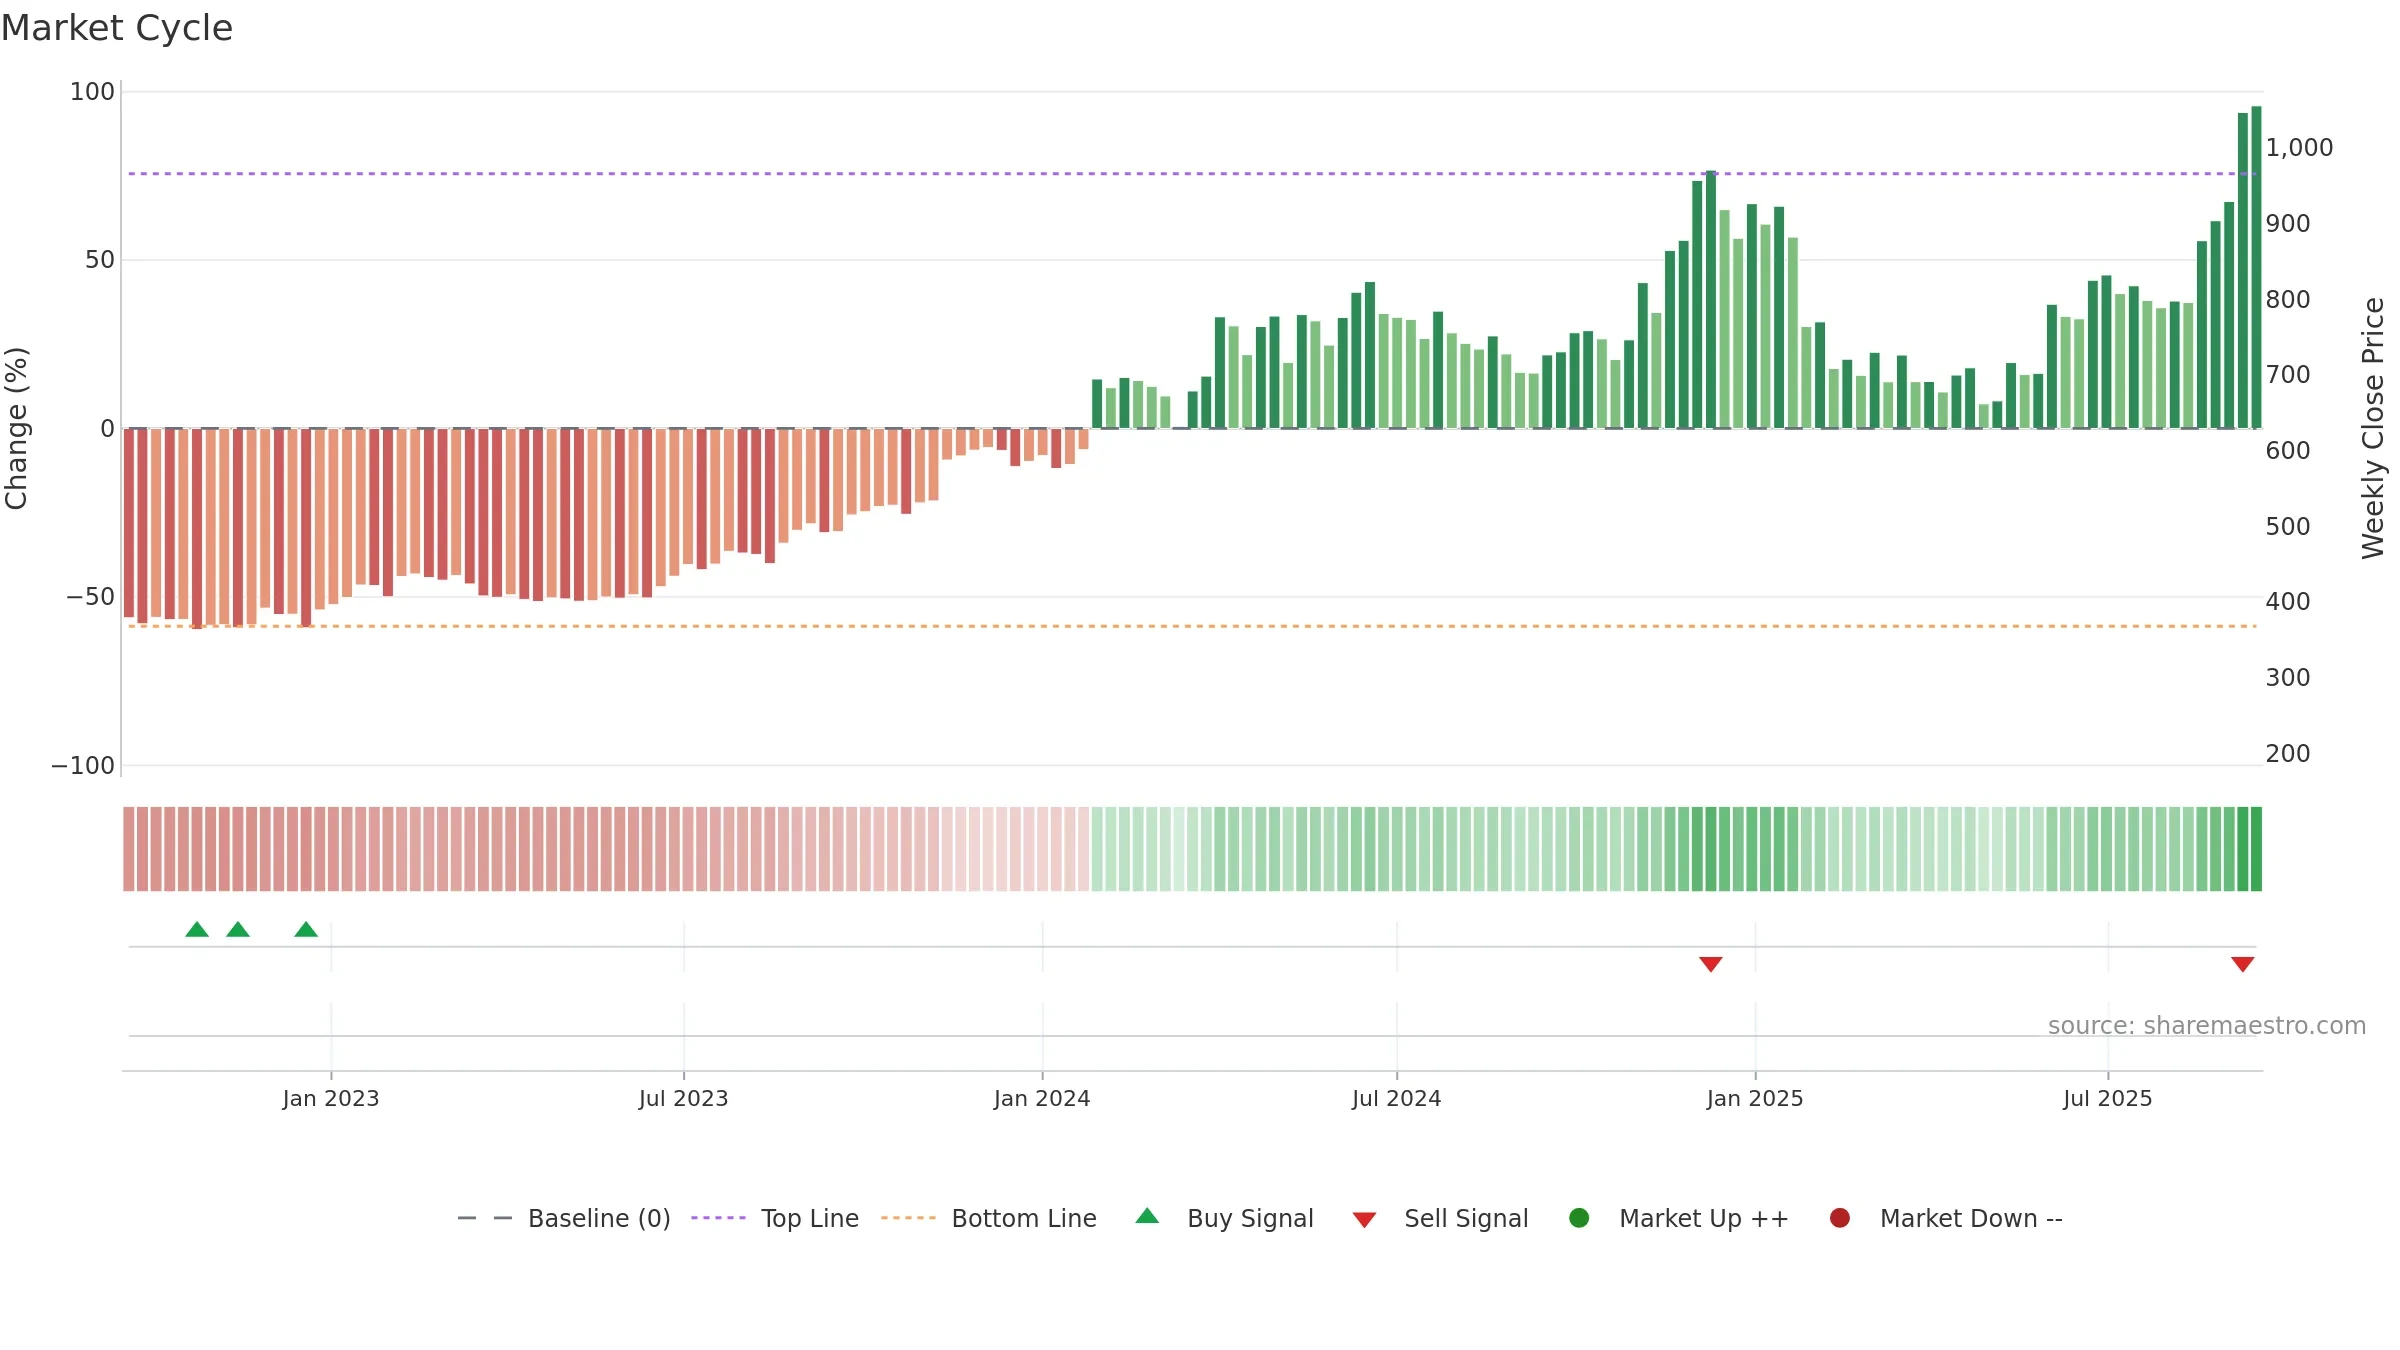Click the Jan 2024 axis label

(x=1042, y=1099)
